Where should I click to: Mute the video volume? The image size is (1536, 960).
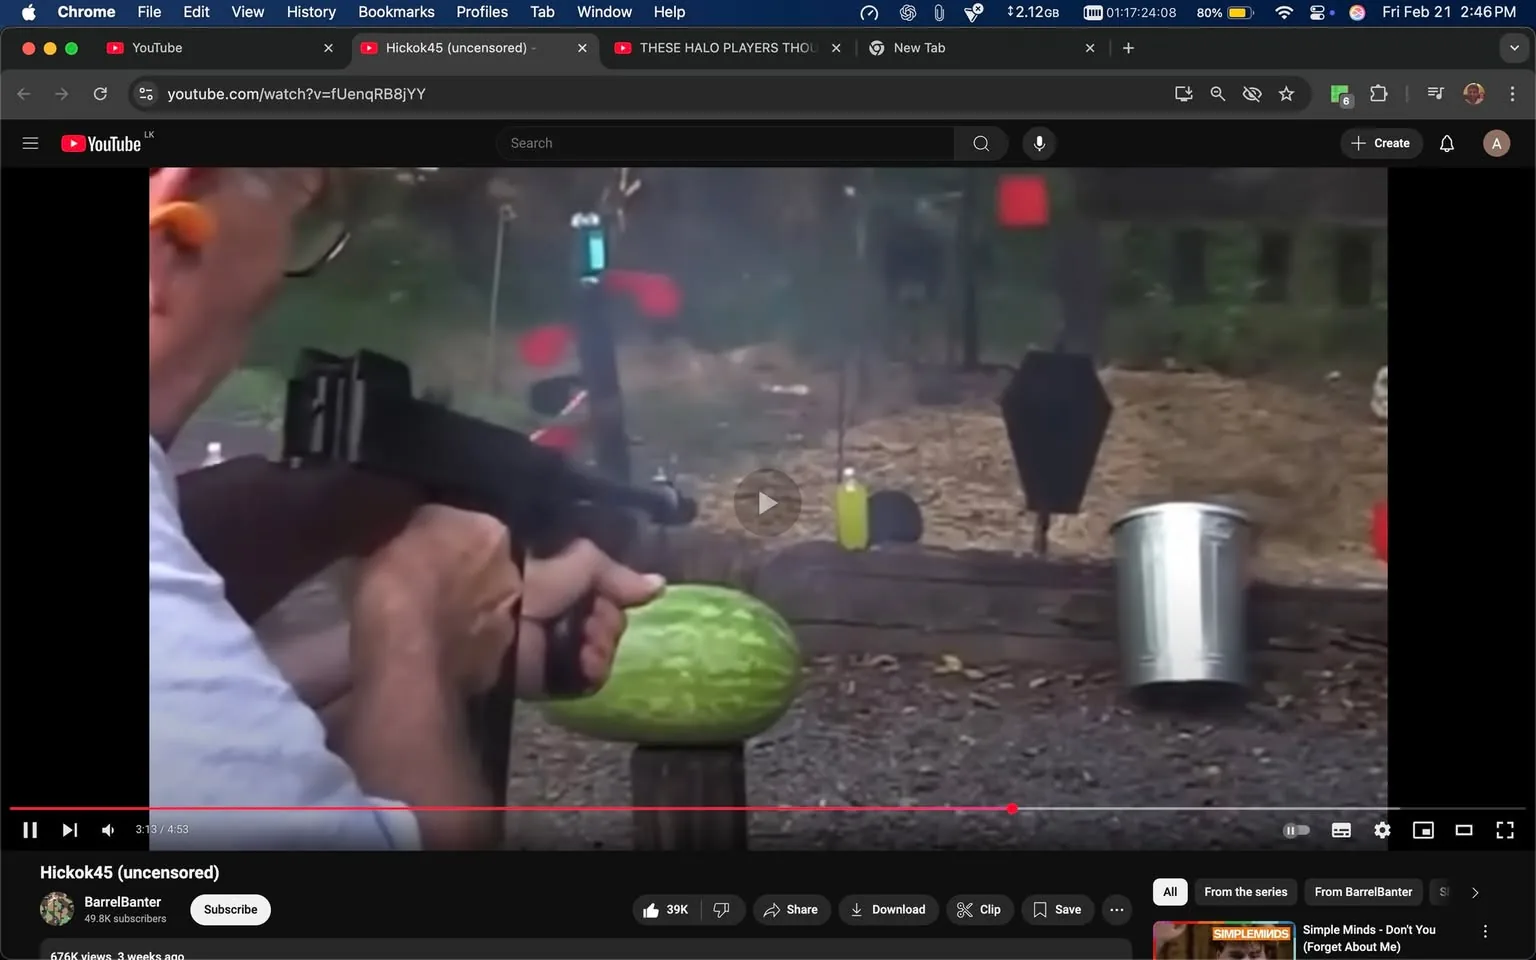[x=107, y=829]
